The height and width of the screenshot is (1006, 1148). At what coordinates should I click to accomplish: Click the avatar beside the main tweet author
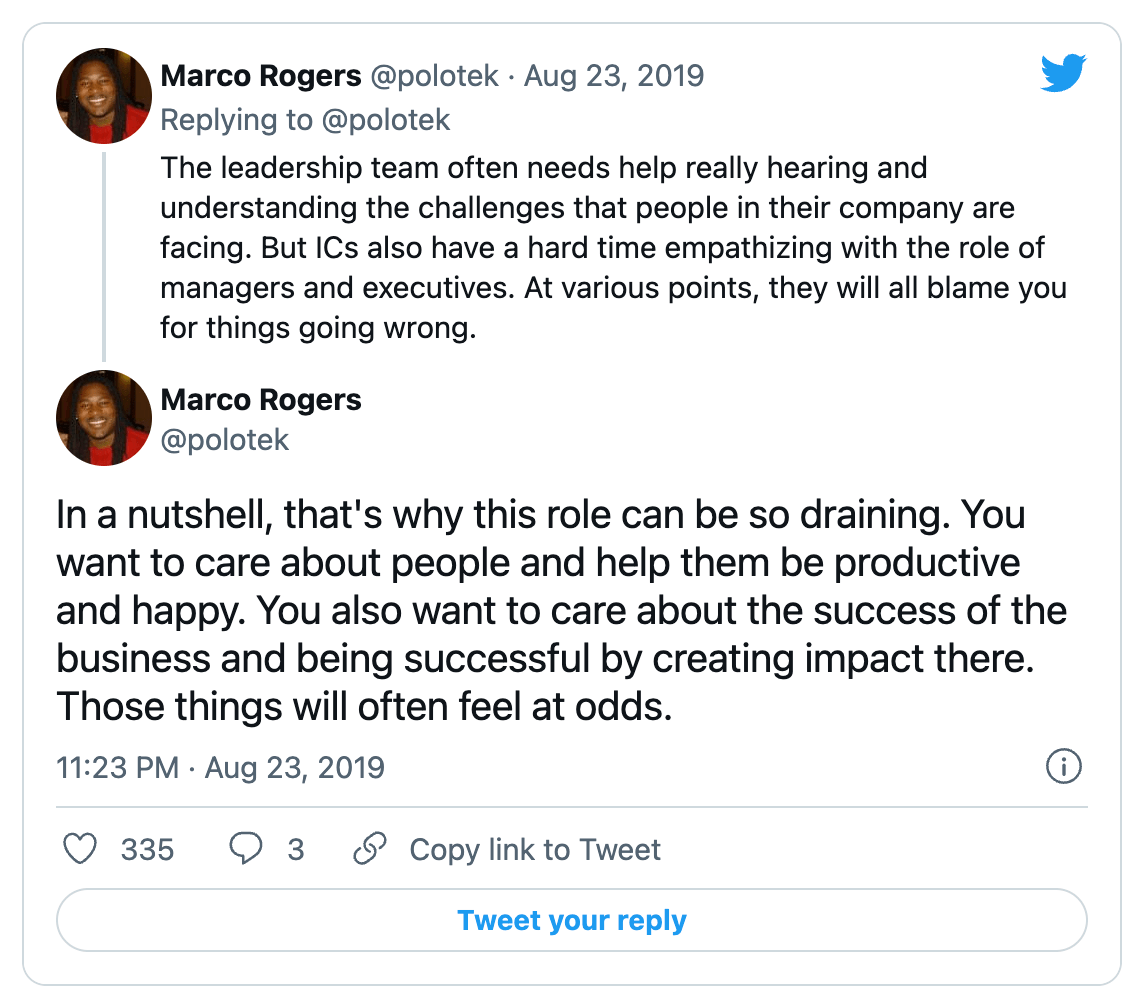click(x=104, y=418)
